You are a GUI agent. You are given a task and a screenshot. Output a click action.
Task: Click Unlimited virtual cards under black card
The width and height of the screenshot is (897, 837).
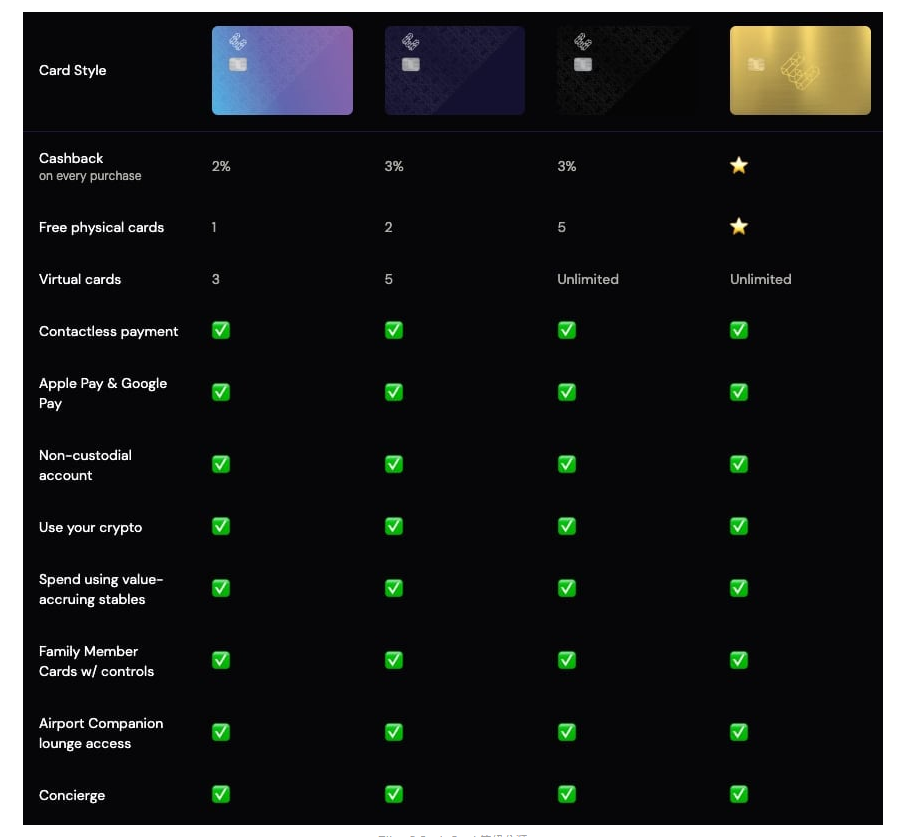tap(588, 279)
